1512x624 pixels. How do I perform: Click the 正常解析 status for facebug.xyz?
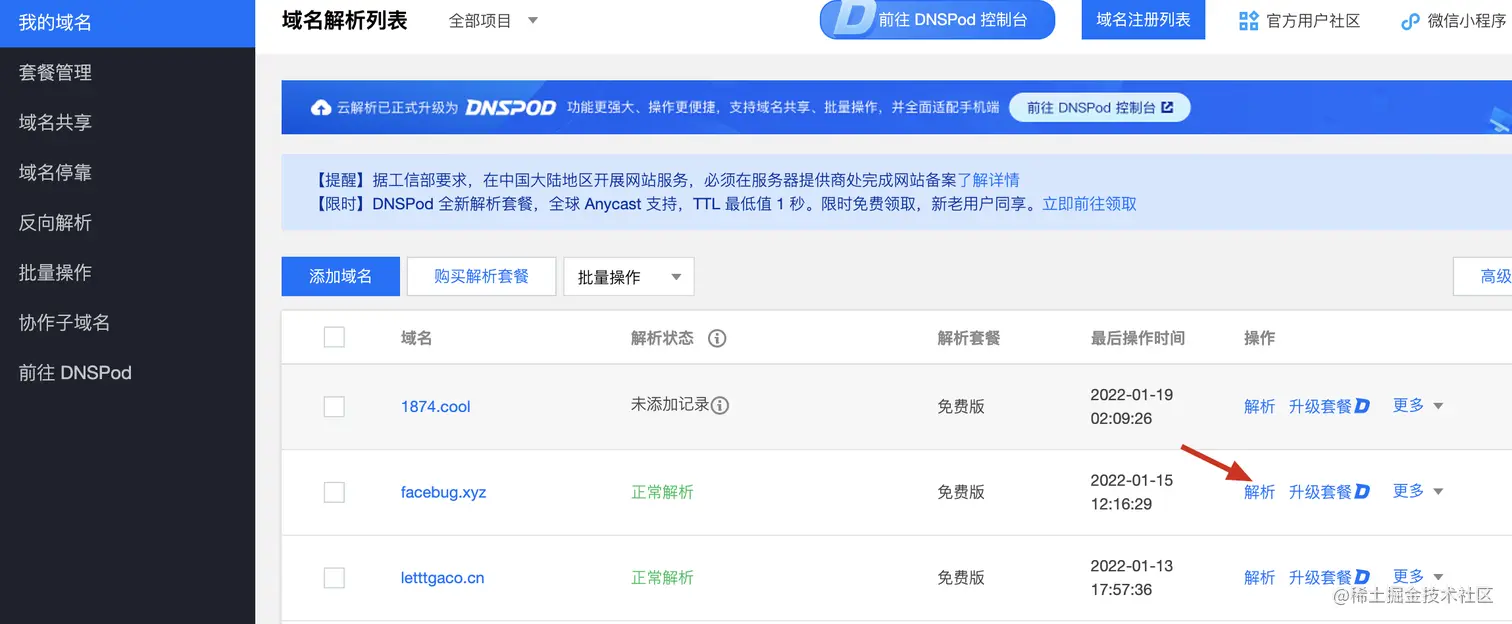662,492
